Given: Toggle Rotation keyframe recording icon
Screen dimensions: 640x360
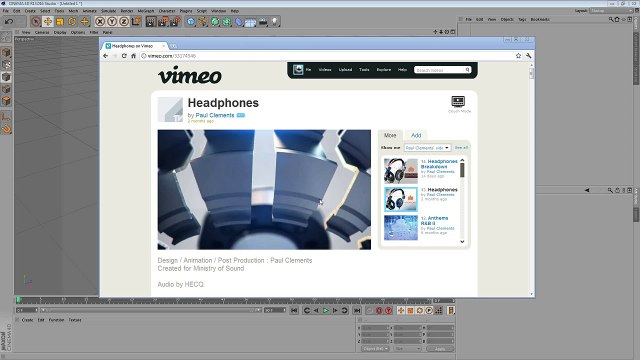Looking at the screenshot, I should pyautogui.click(x=420, y=311).
